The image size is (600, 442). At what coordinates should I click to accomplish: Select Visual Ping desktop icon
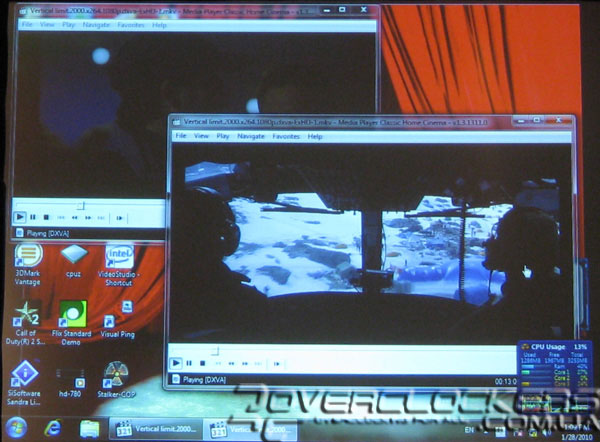117,319
